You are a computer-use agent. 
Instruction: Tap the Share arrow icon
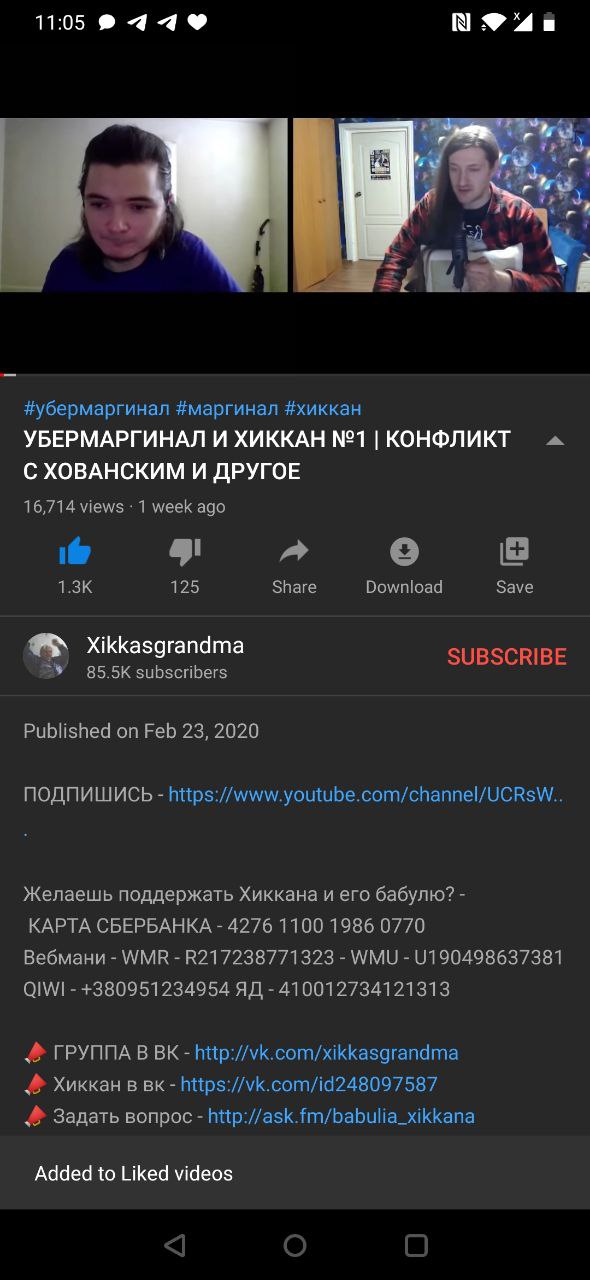294,551
